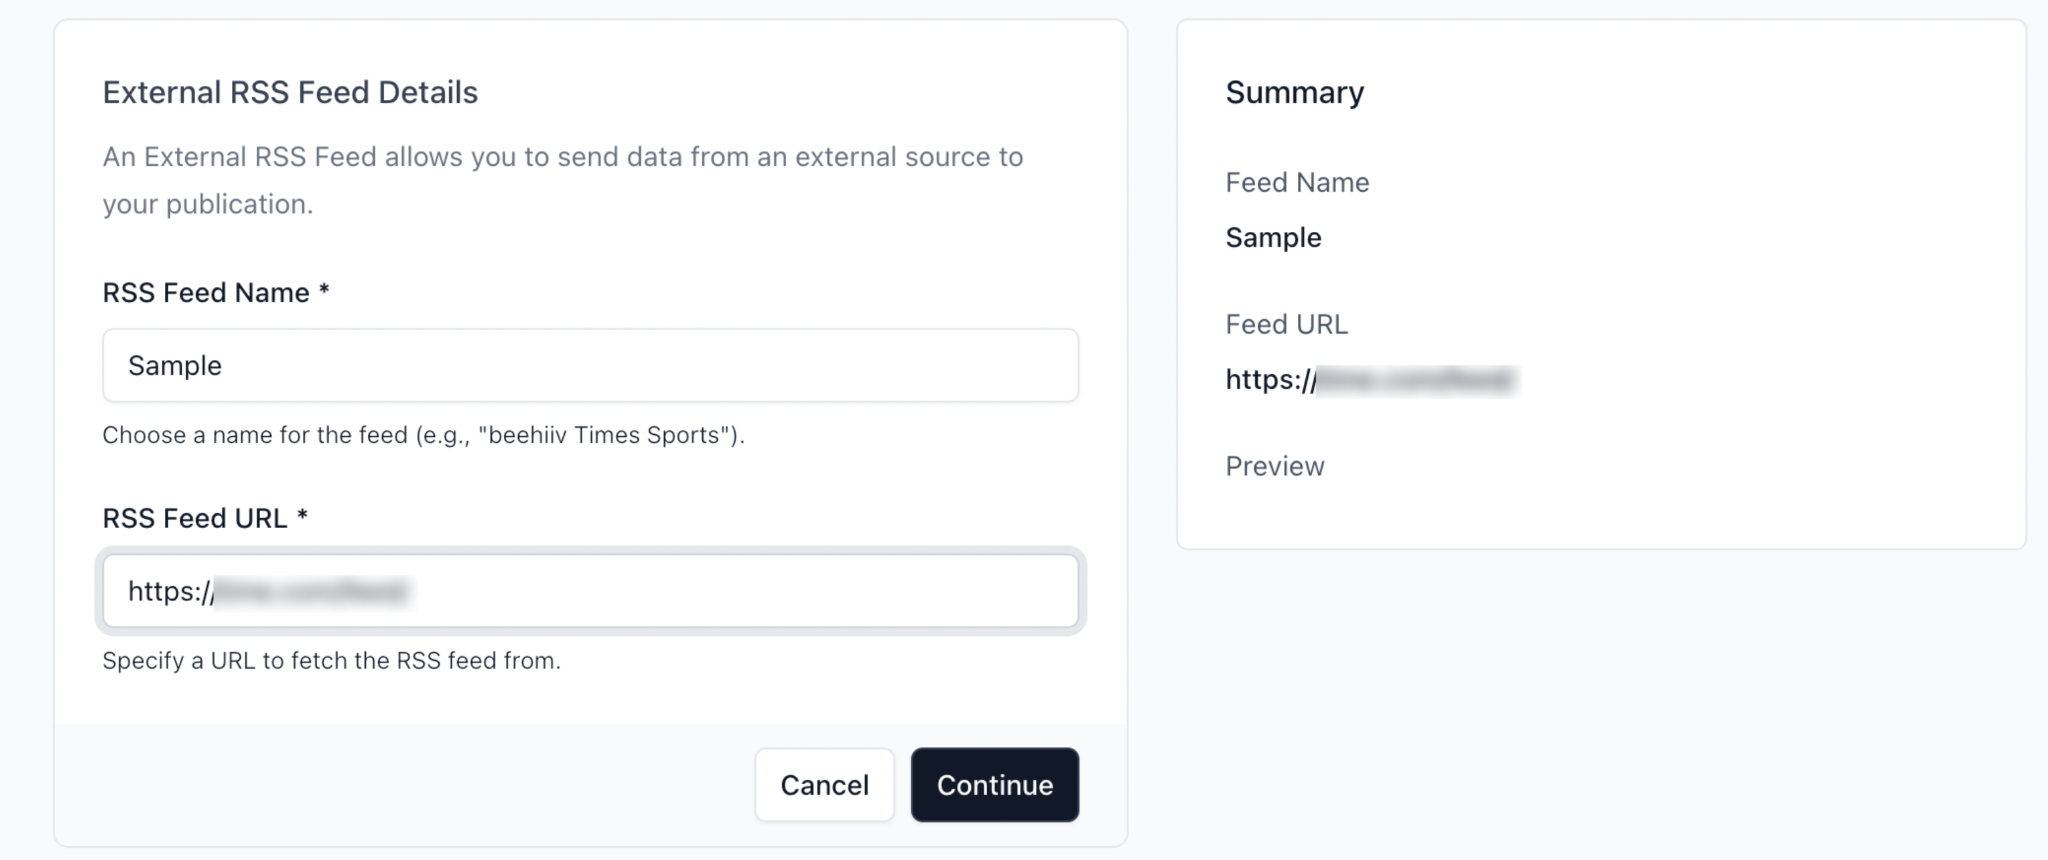Click the Continue button
Viewport: 2048px width, 860px height.
[994, 785]
